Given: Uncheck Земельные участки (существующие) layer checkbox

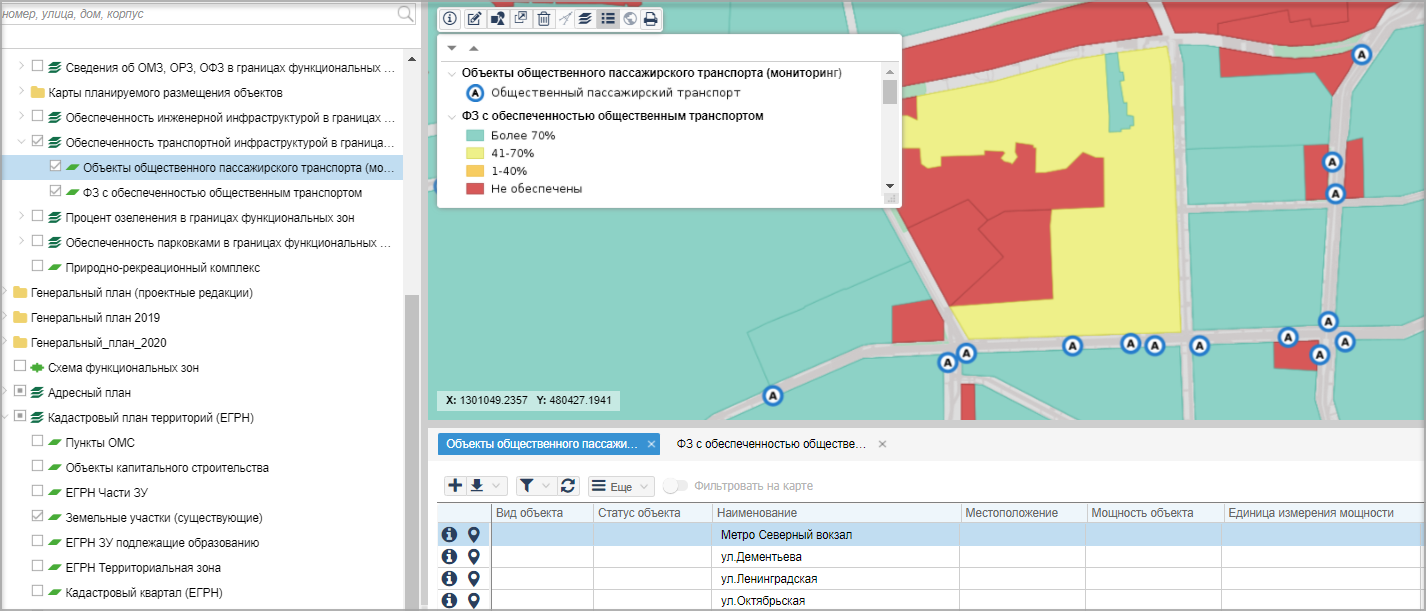Looking at the screenshot, I should (38, 517).
